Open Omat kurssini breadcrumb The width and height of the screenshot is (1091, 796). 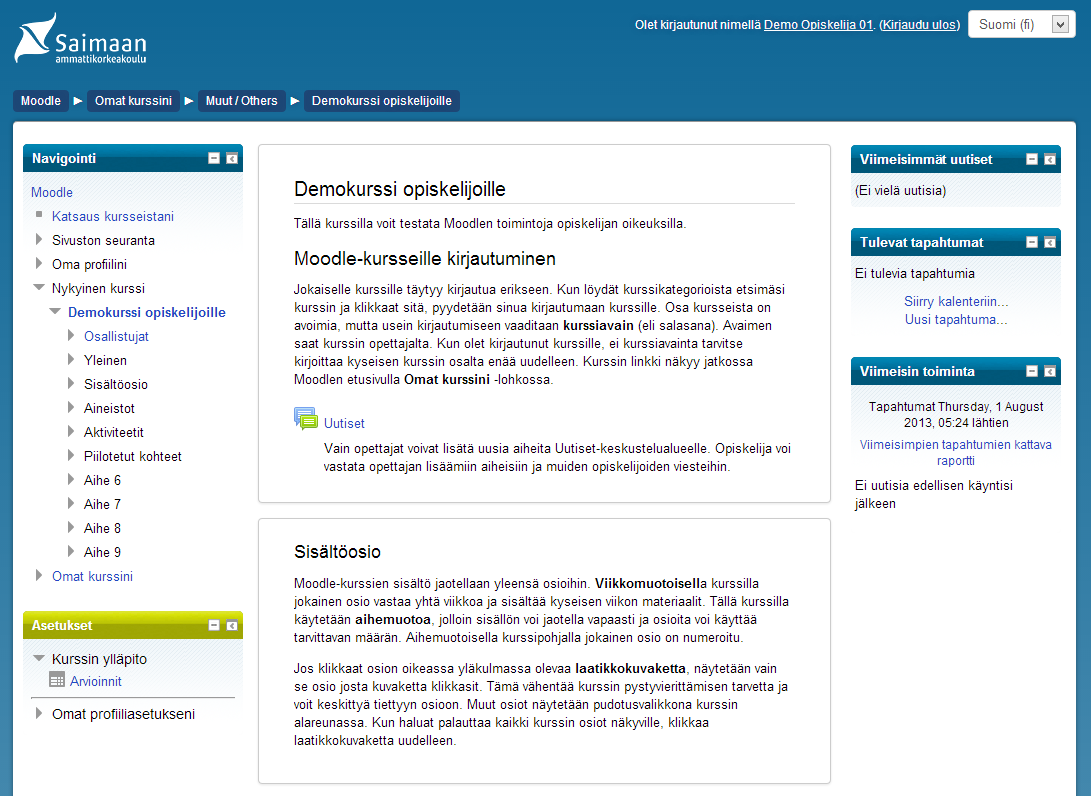(x=133, y=101)
